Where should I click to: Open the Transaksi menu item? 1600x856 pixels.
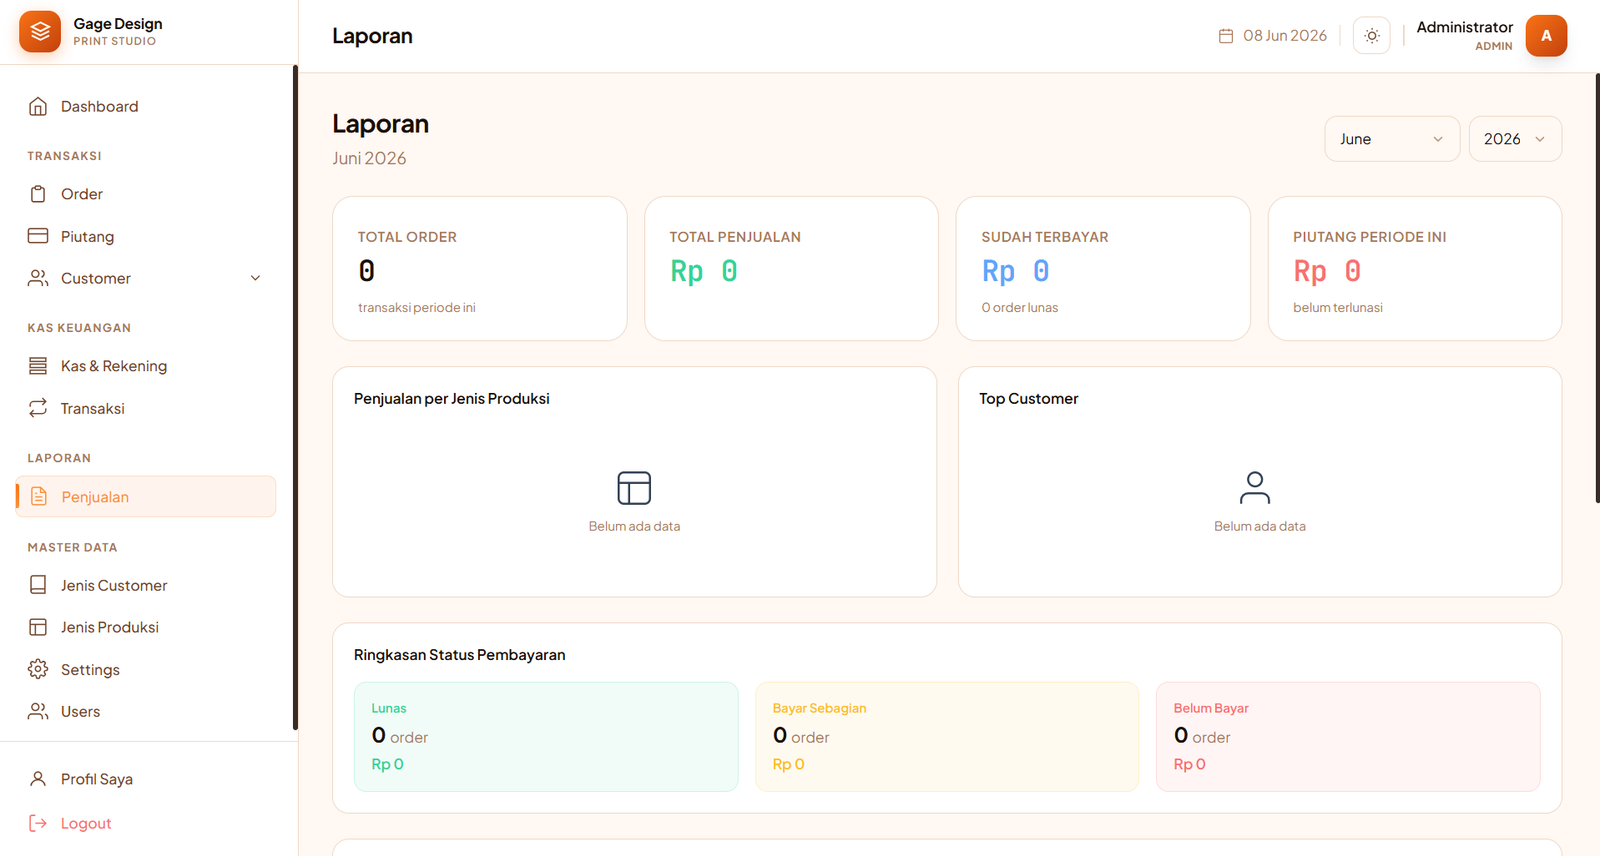click(146, 408)
